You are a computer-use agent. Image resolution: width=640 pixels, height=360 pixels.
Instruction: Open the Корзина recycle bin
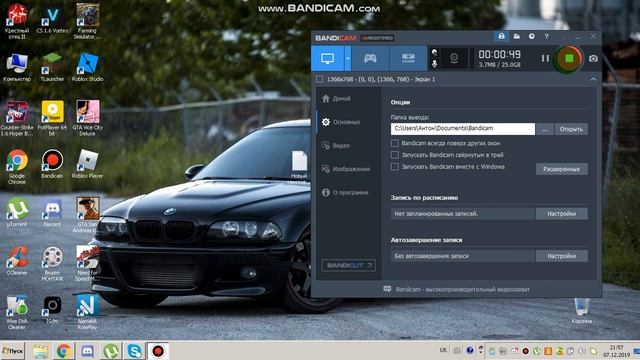(582, 310)
